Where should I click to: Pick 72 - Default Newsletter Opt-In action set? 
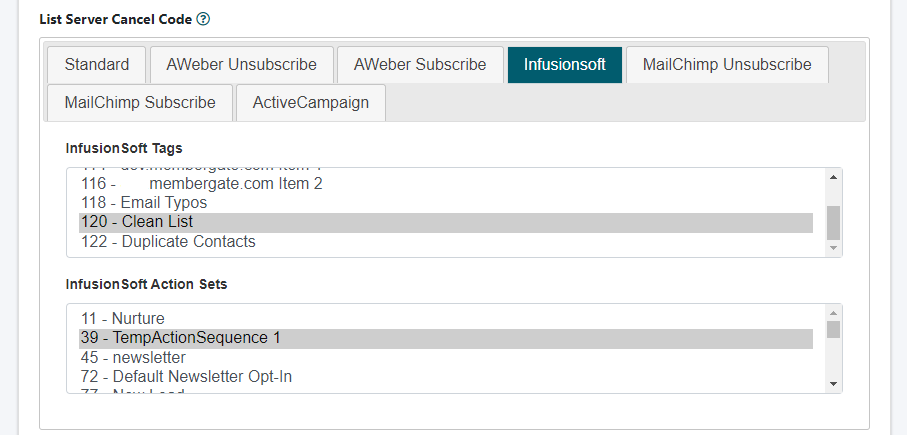point(445,377)
